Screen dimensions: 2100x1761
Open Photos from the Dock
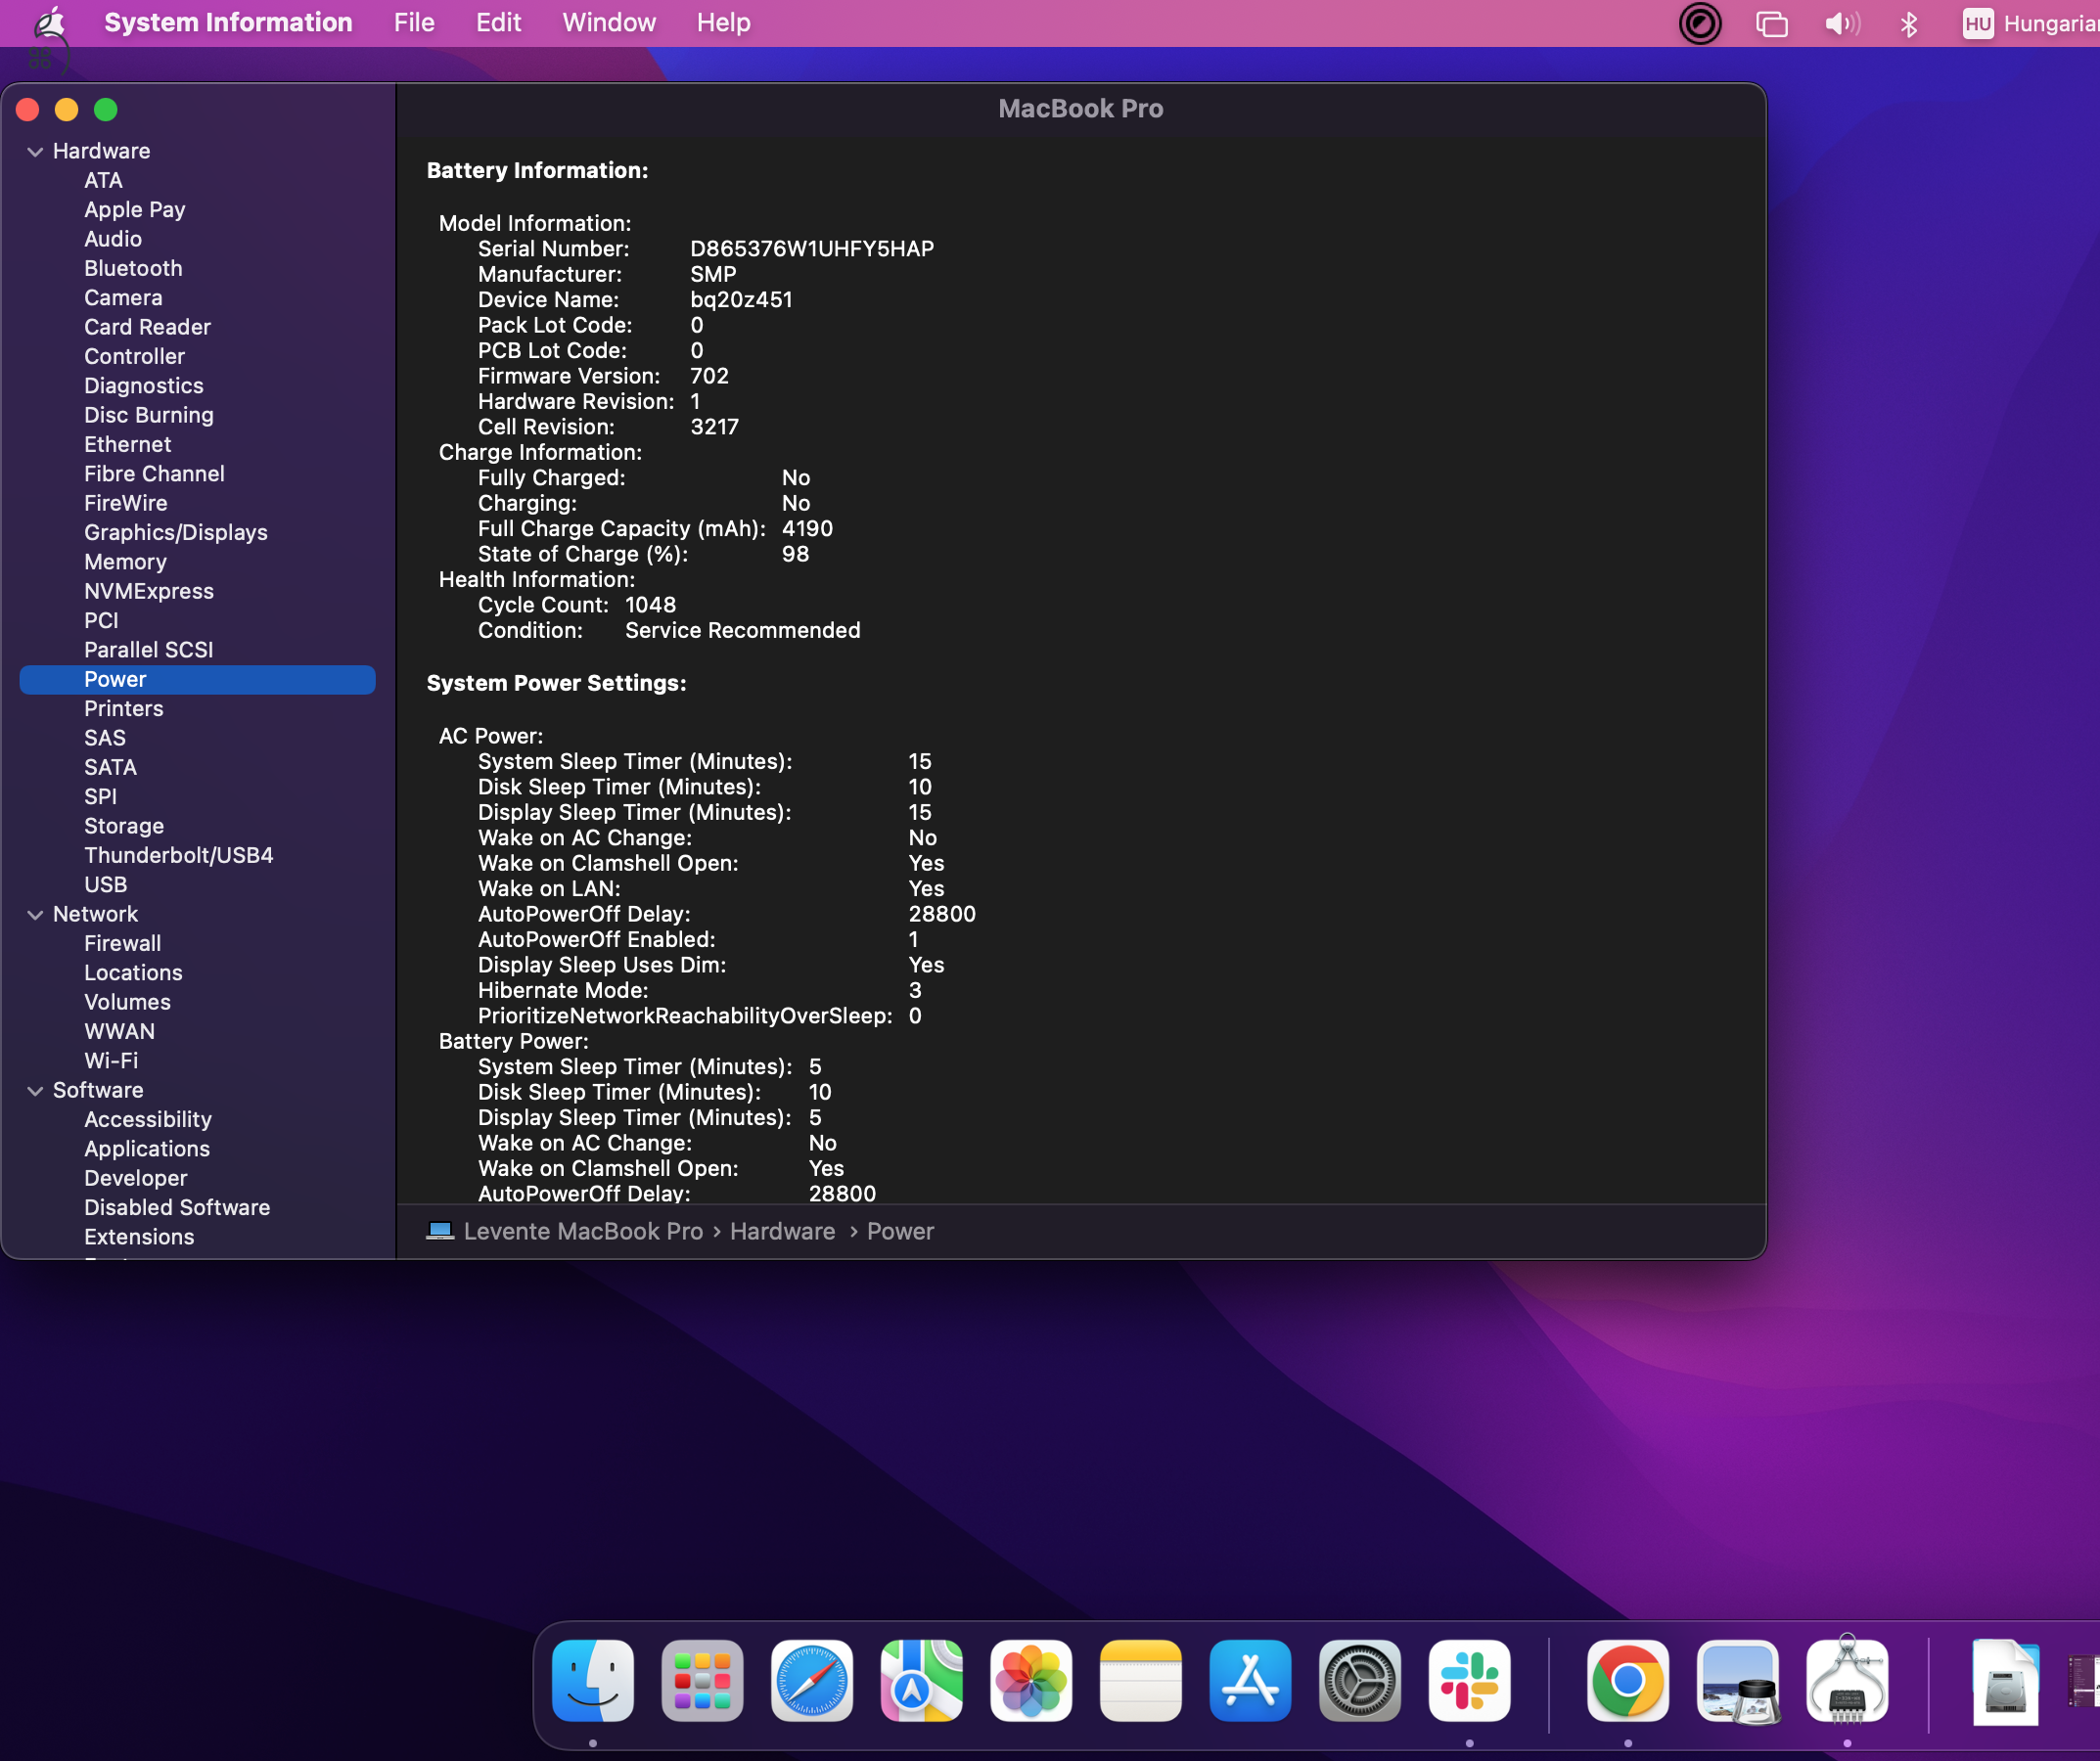click(x=1031, y=1680)
